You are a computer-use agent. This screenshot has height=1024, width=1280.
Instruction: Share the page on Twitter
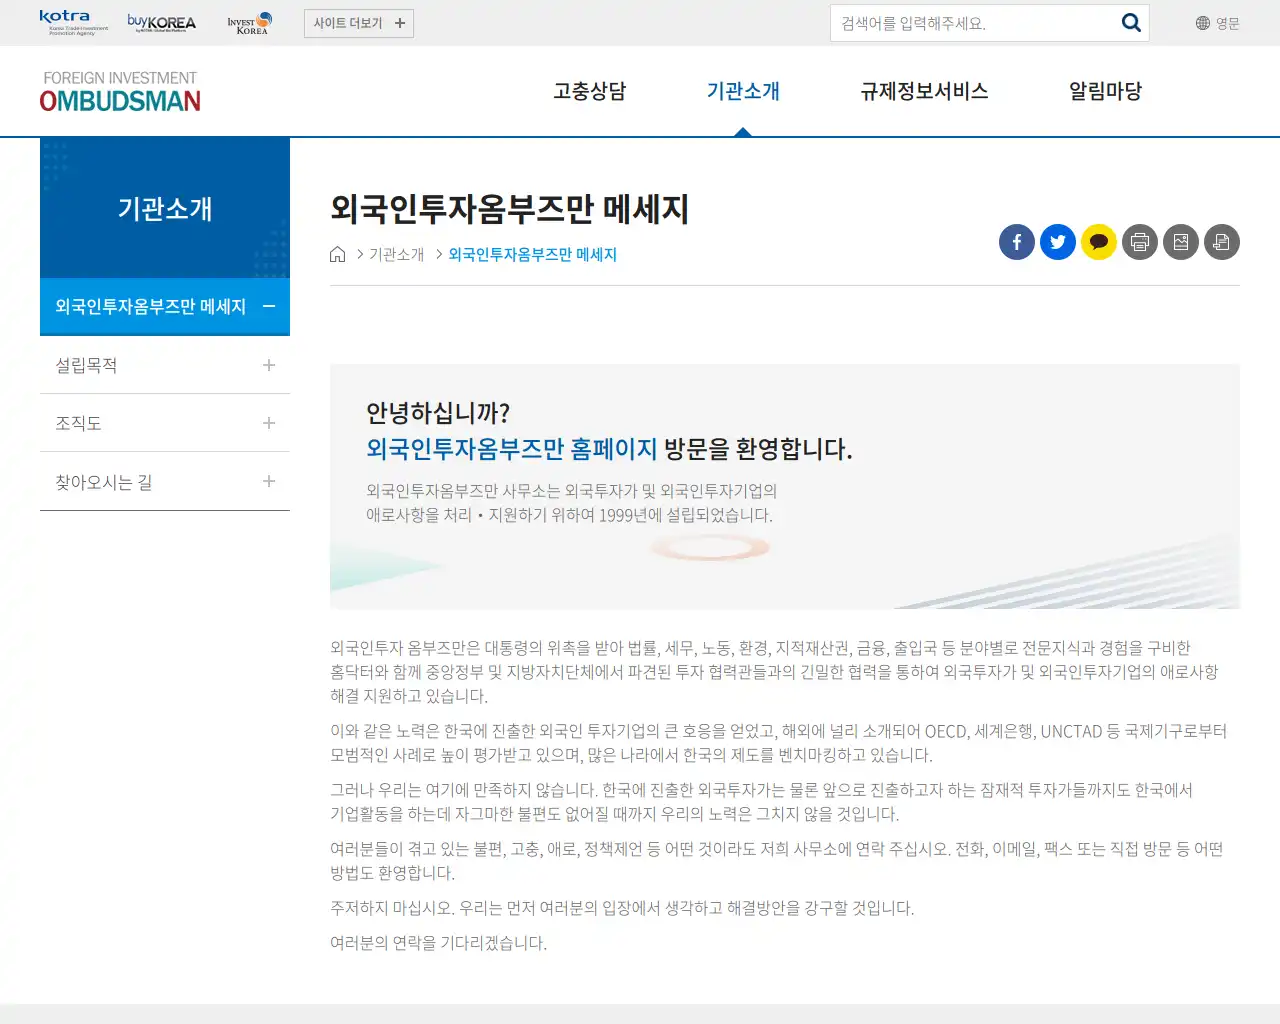tap(1057, 242)
